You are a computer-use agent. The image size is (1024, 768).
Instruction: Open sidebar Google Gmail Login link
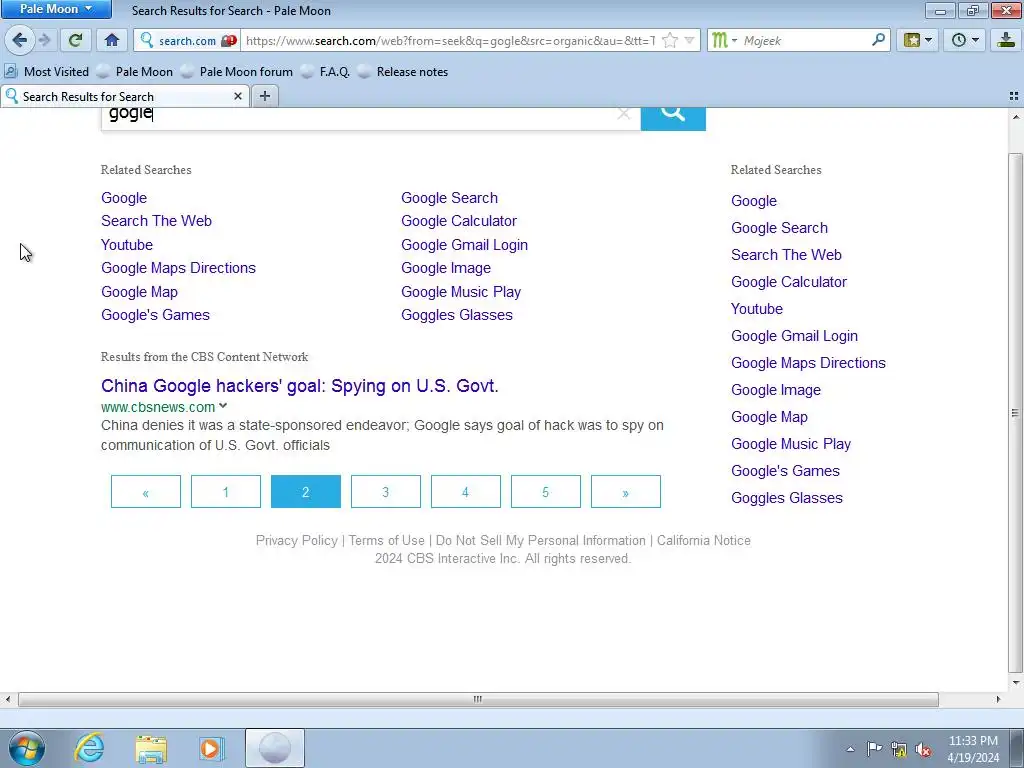(794, 336)
